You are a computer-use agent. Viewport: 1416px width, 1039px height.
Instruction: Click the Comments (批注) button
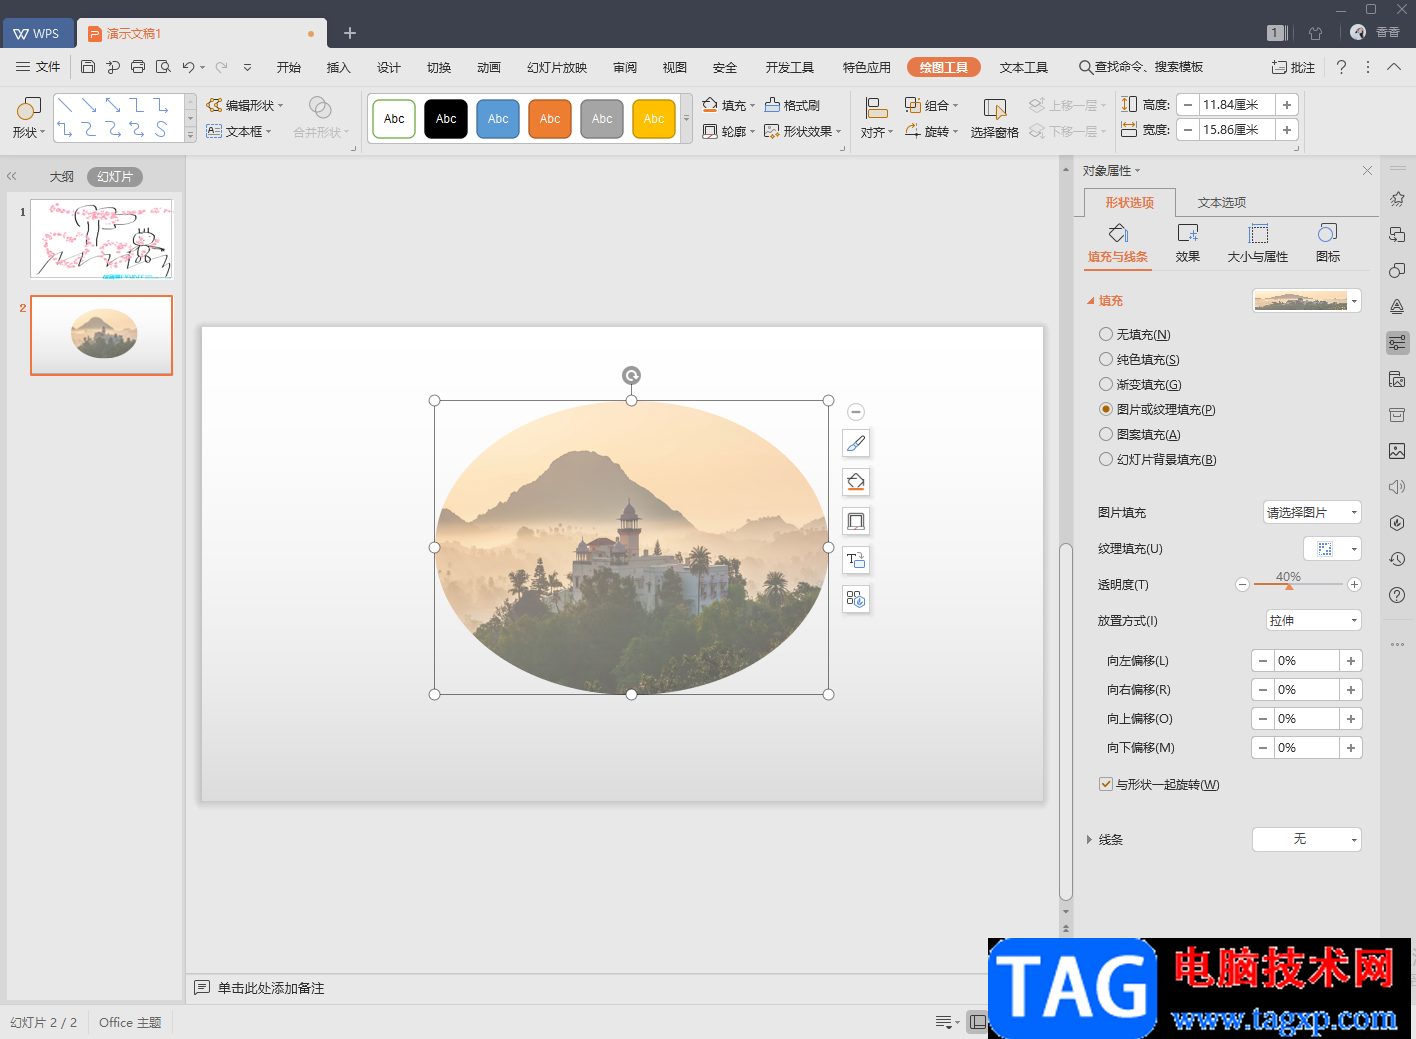point(1293,67)
